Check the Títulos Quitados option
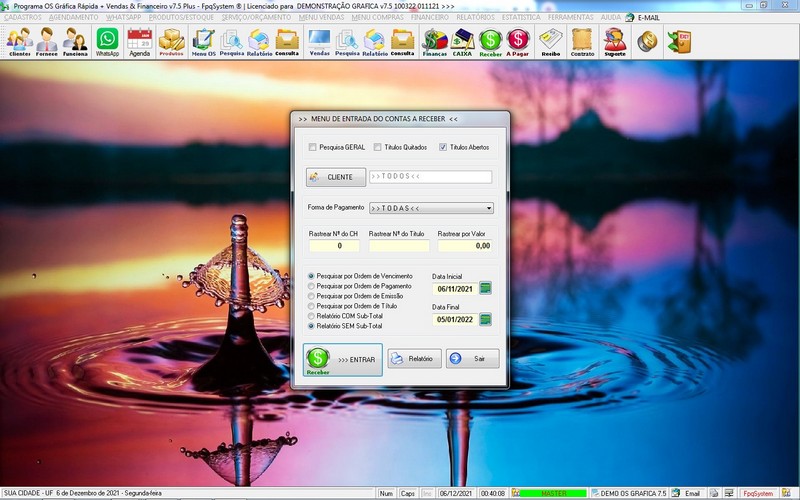 pyautogui.click(x=378, y=147)
